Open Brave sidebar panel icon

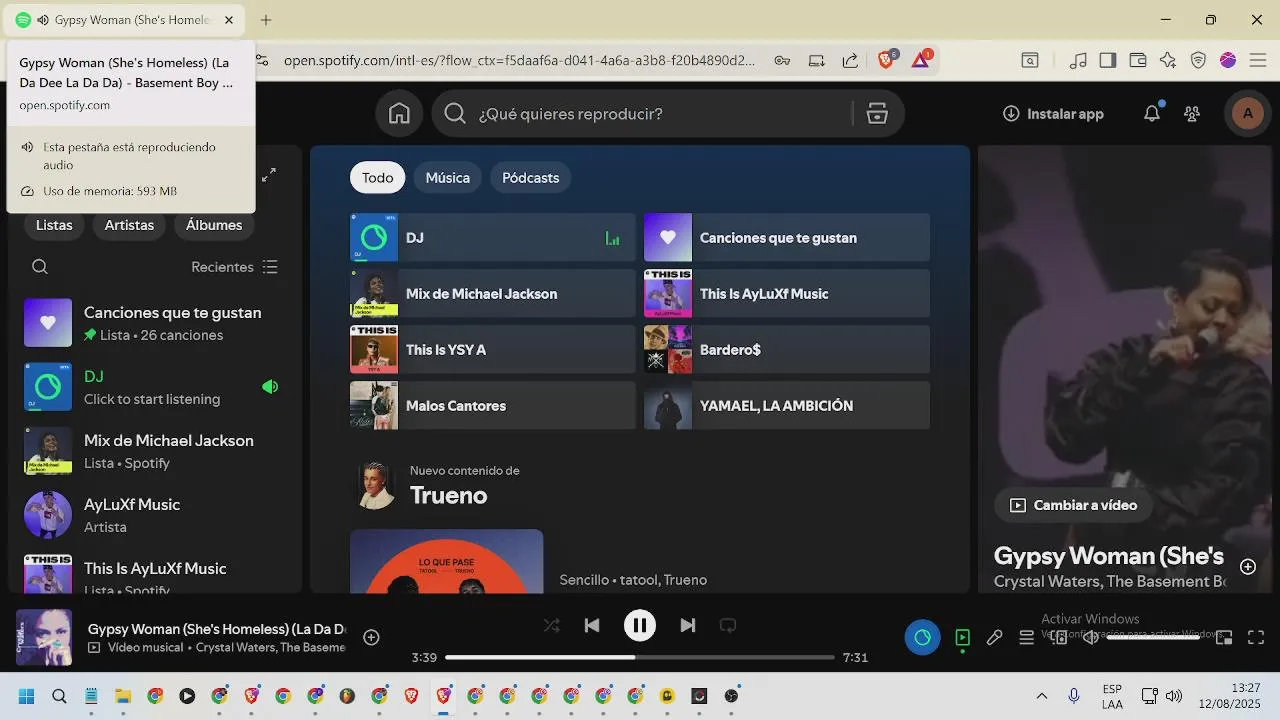pos(1108,60)
